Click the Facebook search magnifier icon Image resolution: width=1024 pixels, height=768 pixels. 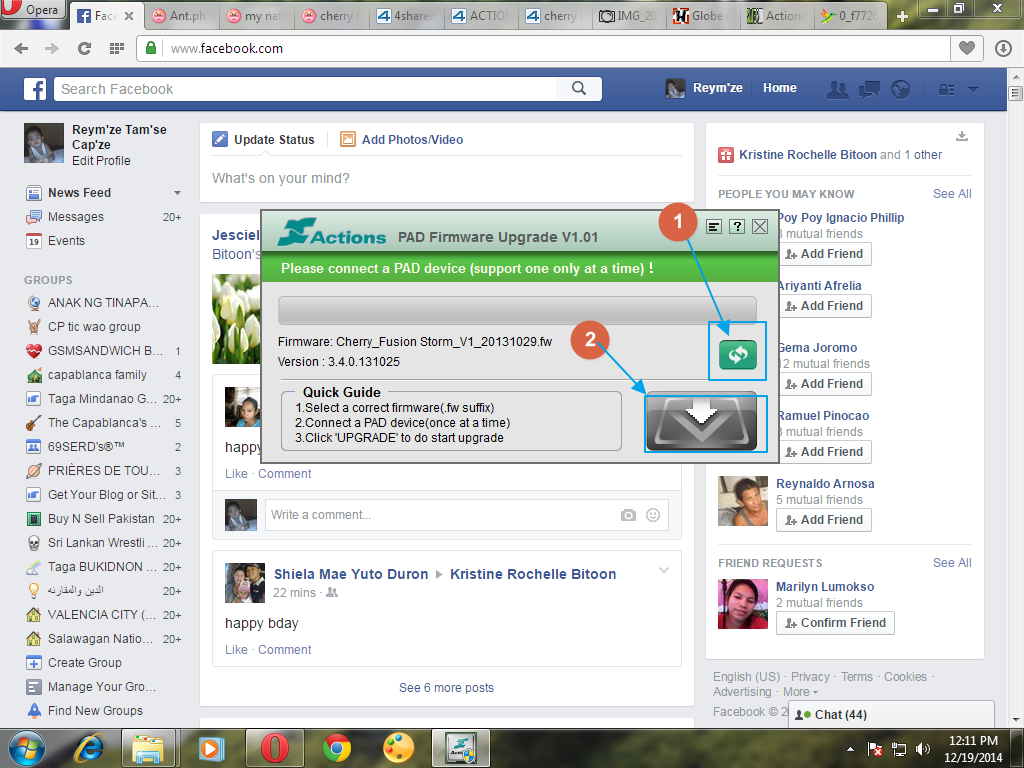(579, 88)
